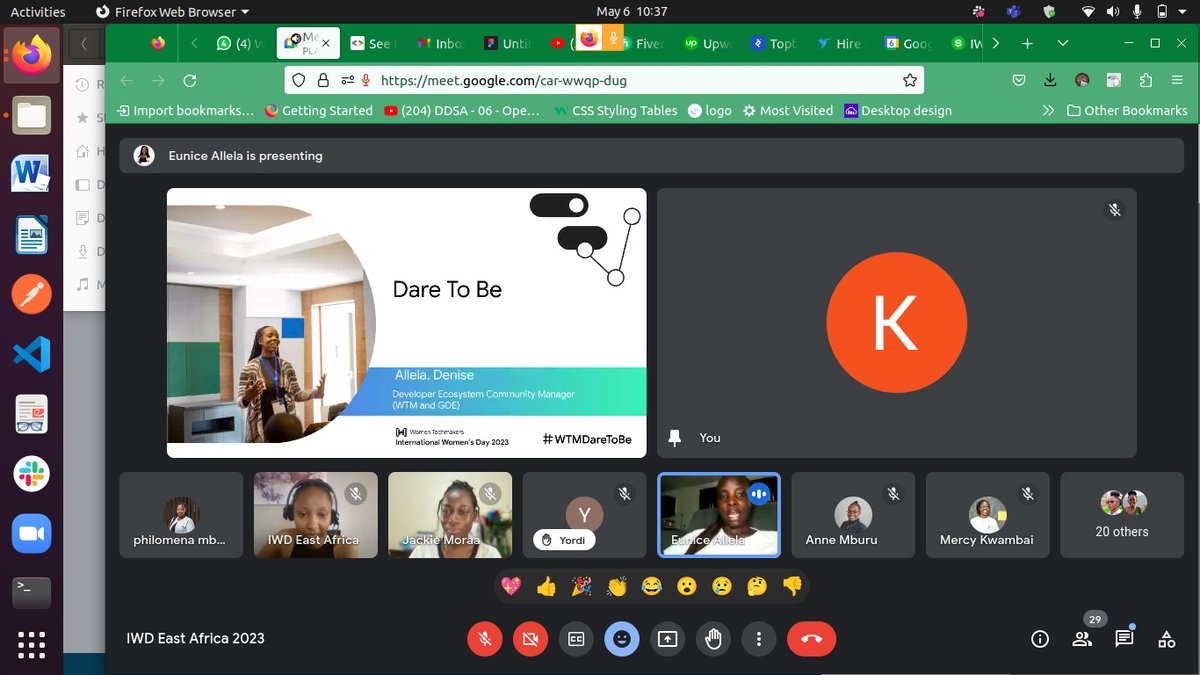Open the more call options menu
This screenshot has width=1200, height=675.
tap(759, 638)
